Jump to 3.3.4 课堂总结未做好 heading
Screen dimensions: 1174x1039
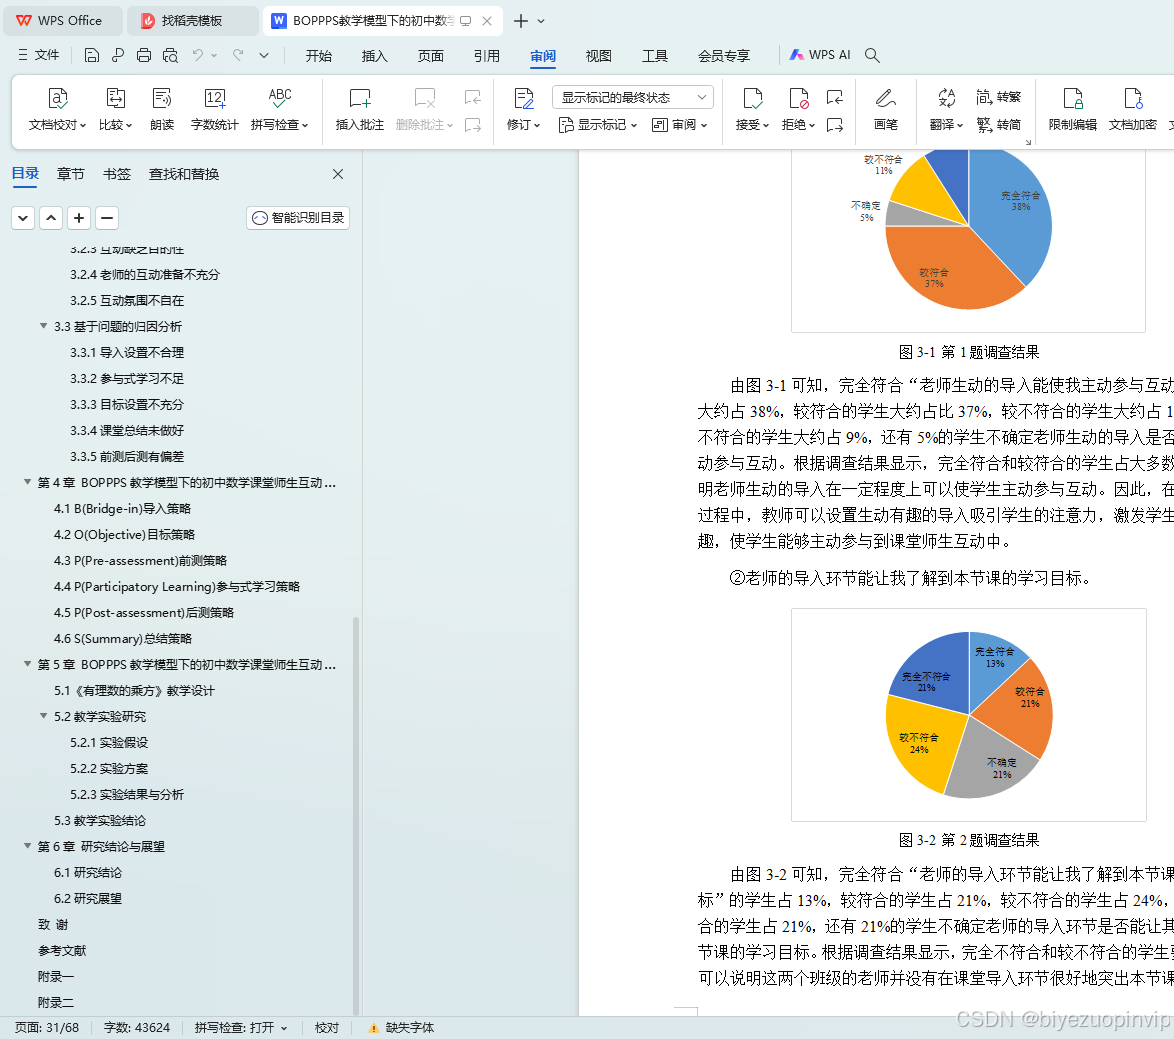[127, 430]
